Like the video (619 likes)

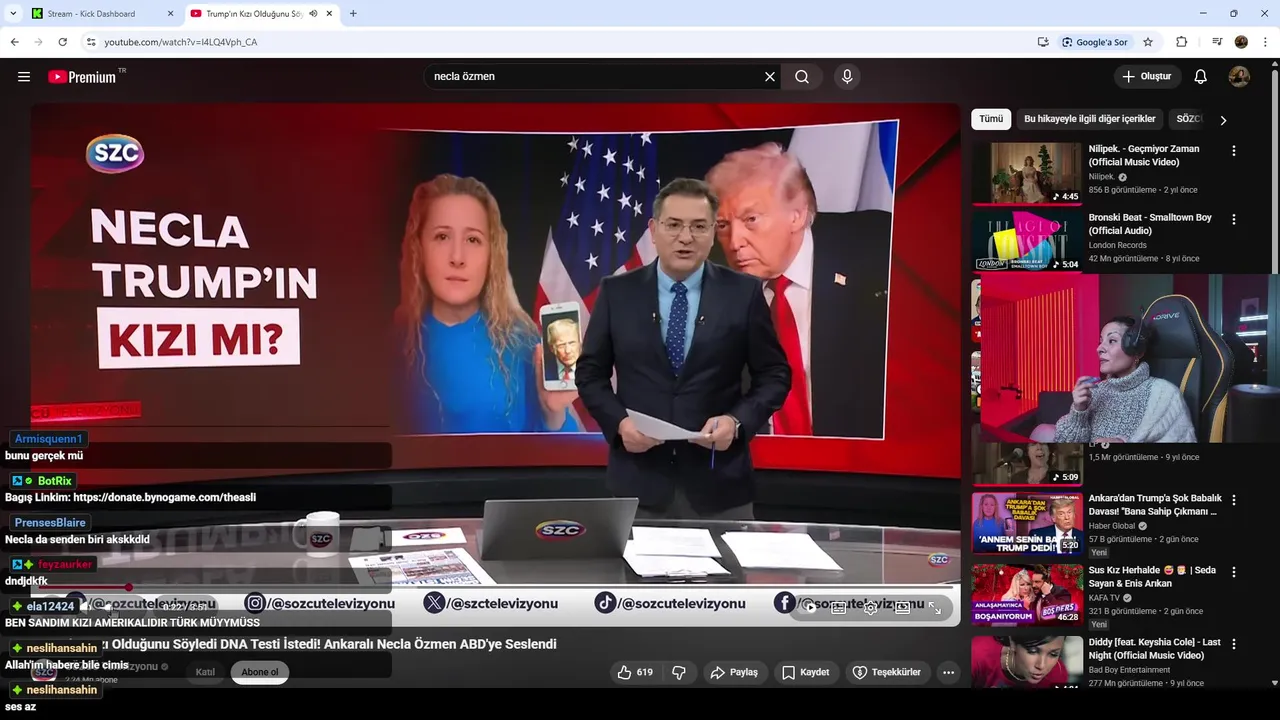(x=635, y=673)
